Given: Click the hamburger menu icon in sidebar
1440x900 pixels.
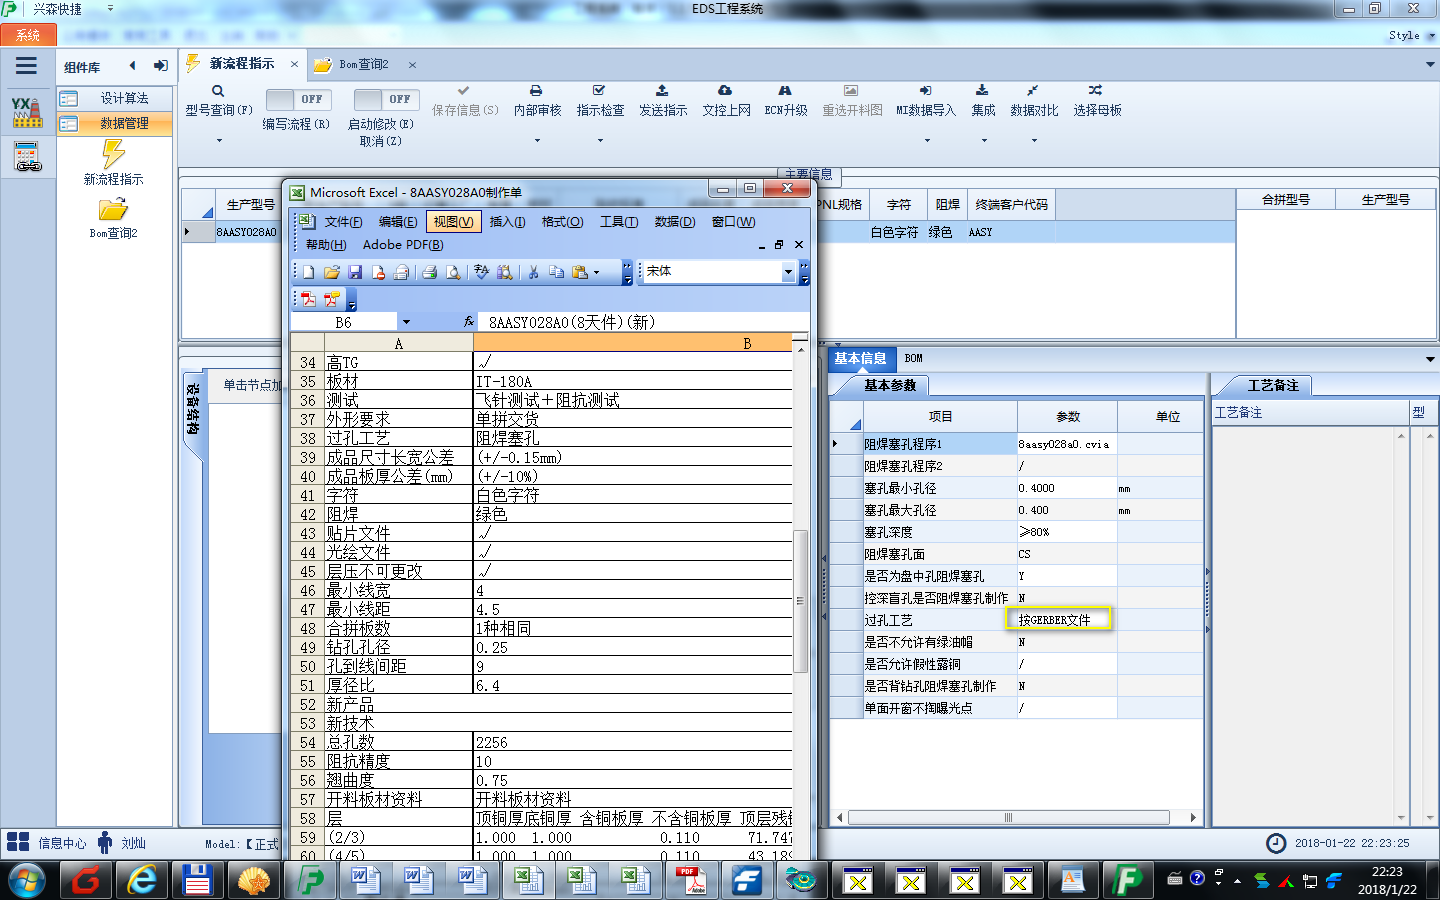Looking at the screenshot, I should pos(26,66).
